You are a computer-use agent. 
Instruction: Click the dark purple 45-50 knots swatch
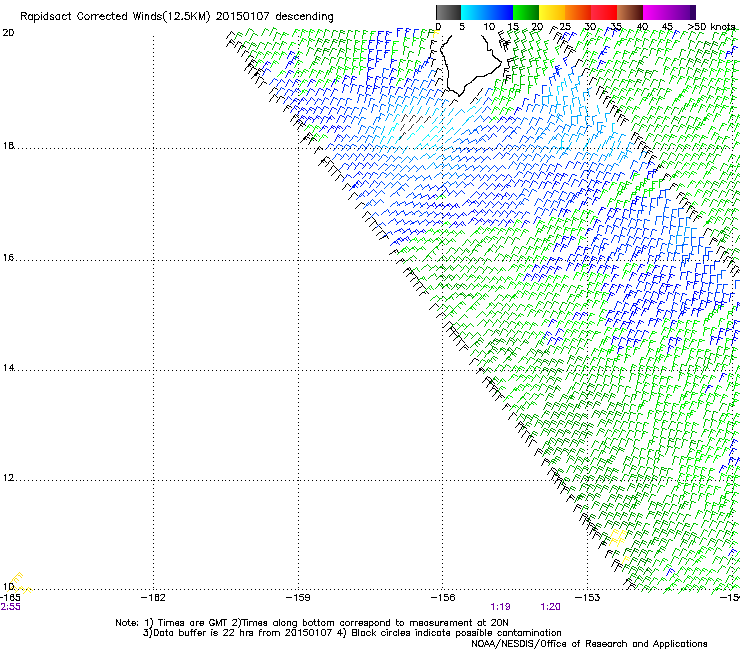tap(682, 12)
